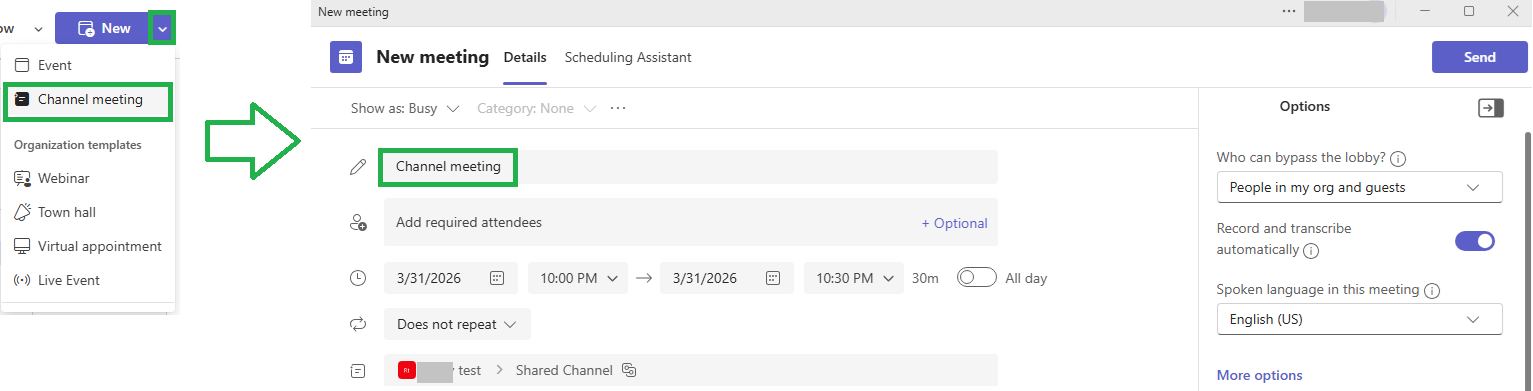Open the end date calendar picker icon
The height and width of the screenshot is (391, 1533).
coord(773,278)
